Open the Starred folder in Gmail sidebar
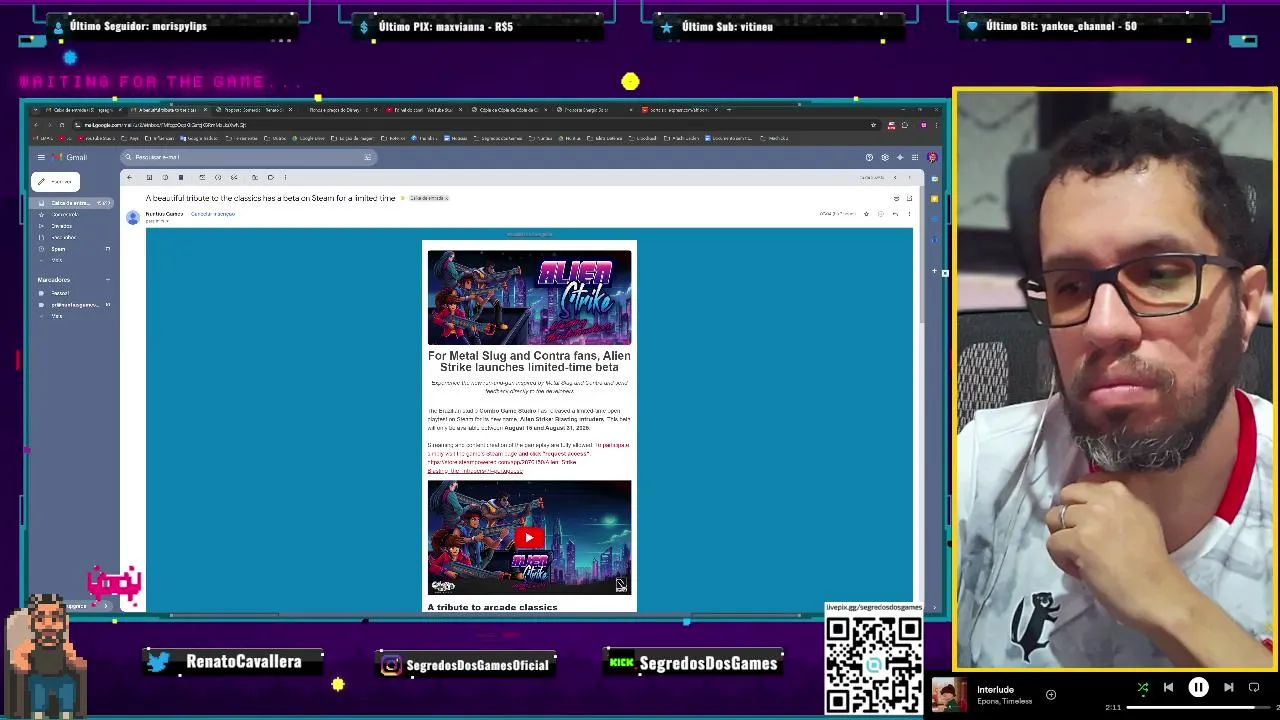 coord(65,214)
